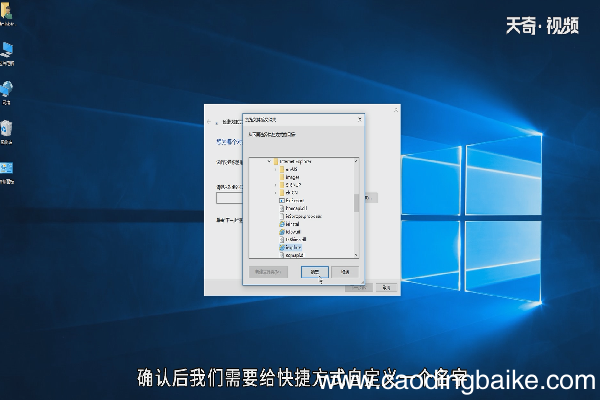The image size is (600, 400).
Task: Expand the SIGNUP folder node
Action: click(275, 185)
